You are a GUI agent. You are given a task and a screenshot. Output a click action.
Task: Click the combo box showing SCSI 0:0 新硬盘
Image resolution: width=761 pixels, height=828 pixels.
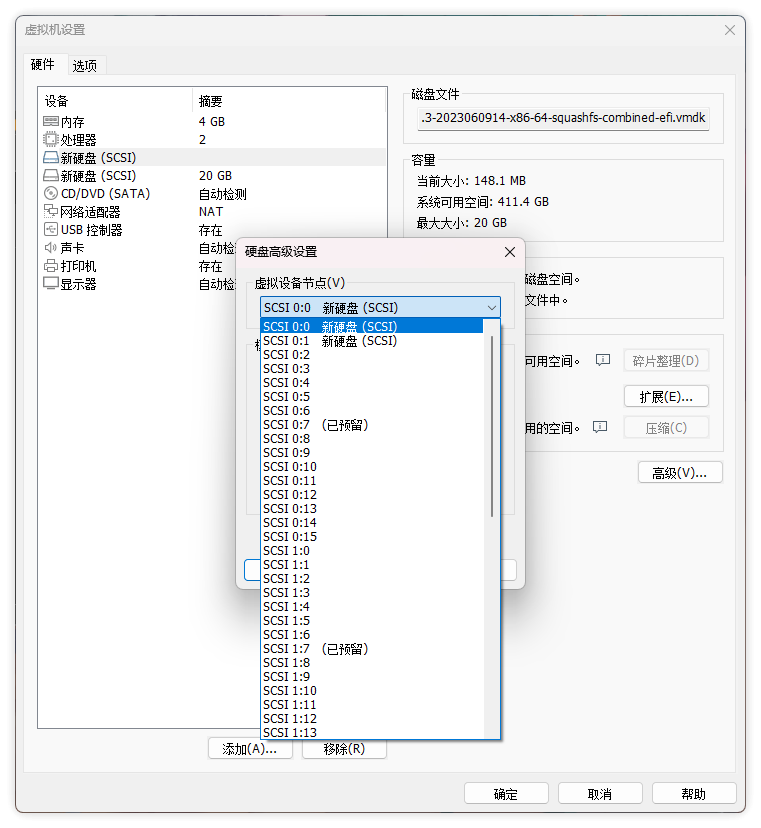(x=380, y=307)
